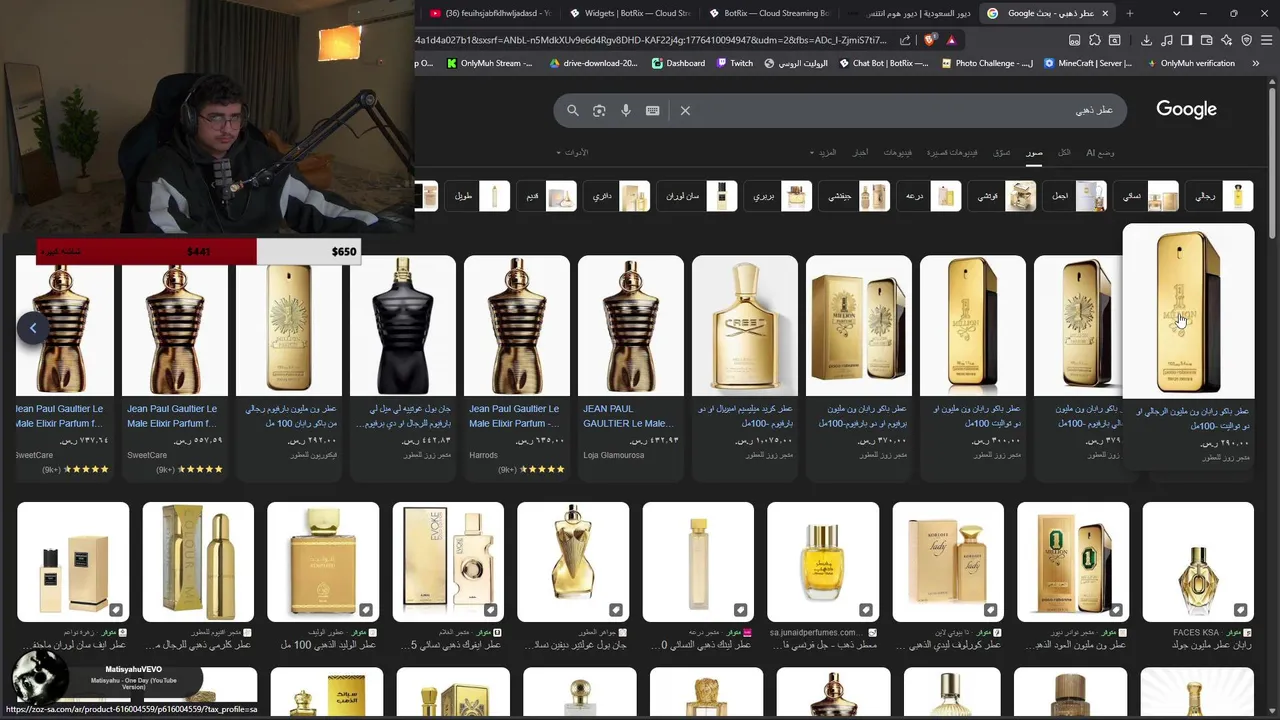
Task: Open the FACES KSA image result
Action: pos(1197,562)
